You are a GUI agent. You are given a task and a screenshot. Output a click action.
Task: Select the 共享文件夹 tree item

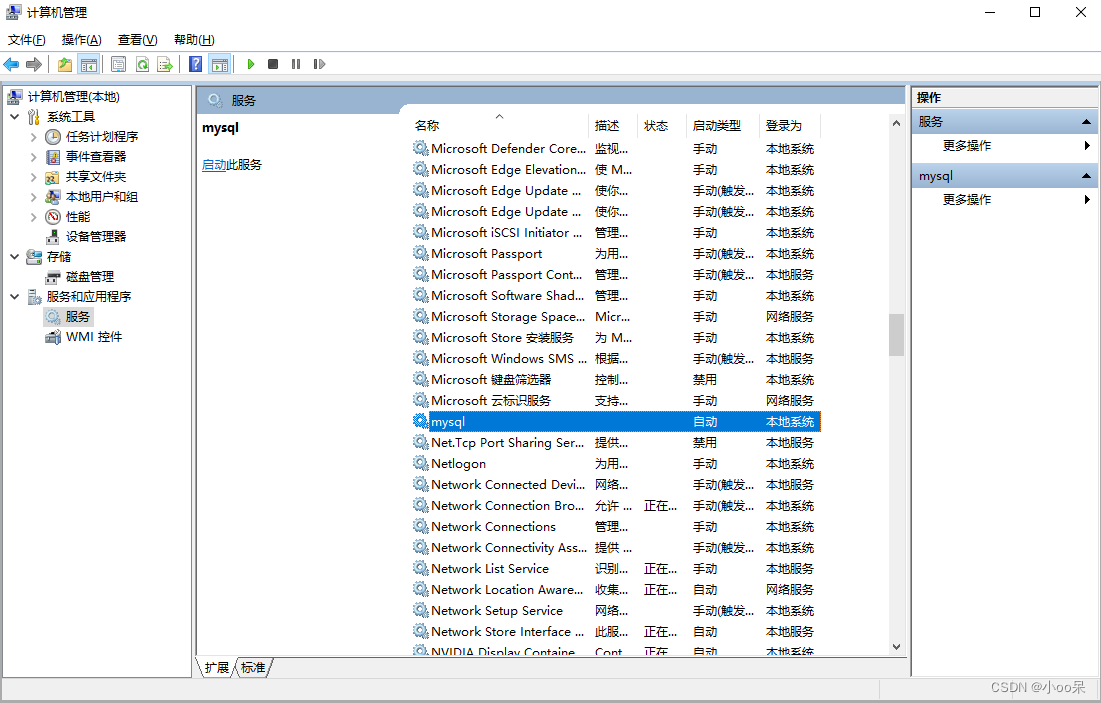(x=96, y=176)
